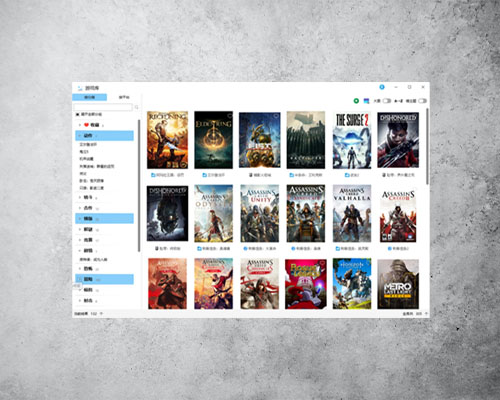Open Assassin's Creed Valhalla cover

click(x=352, y=213)
